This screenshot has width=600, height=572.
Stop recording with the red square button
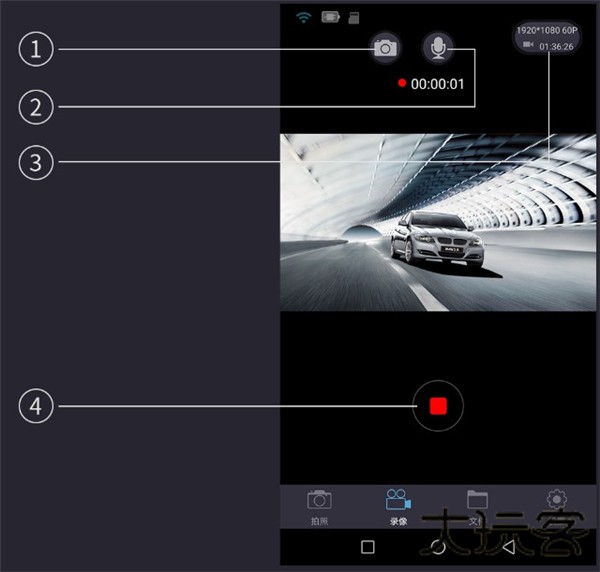[x=437, y=405]
